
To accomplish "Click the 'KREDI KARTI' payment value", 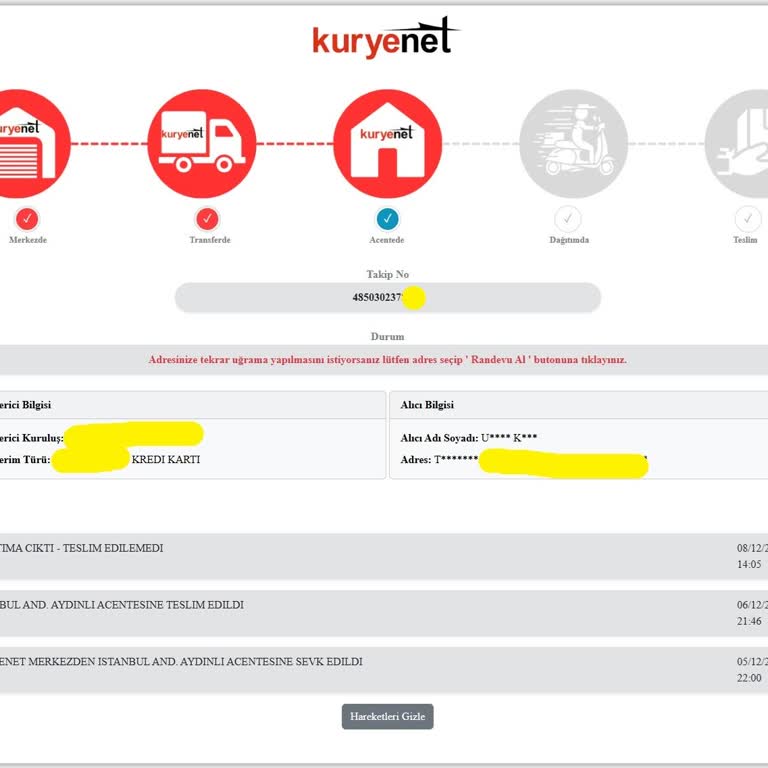I will tap(166, 459).
